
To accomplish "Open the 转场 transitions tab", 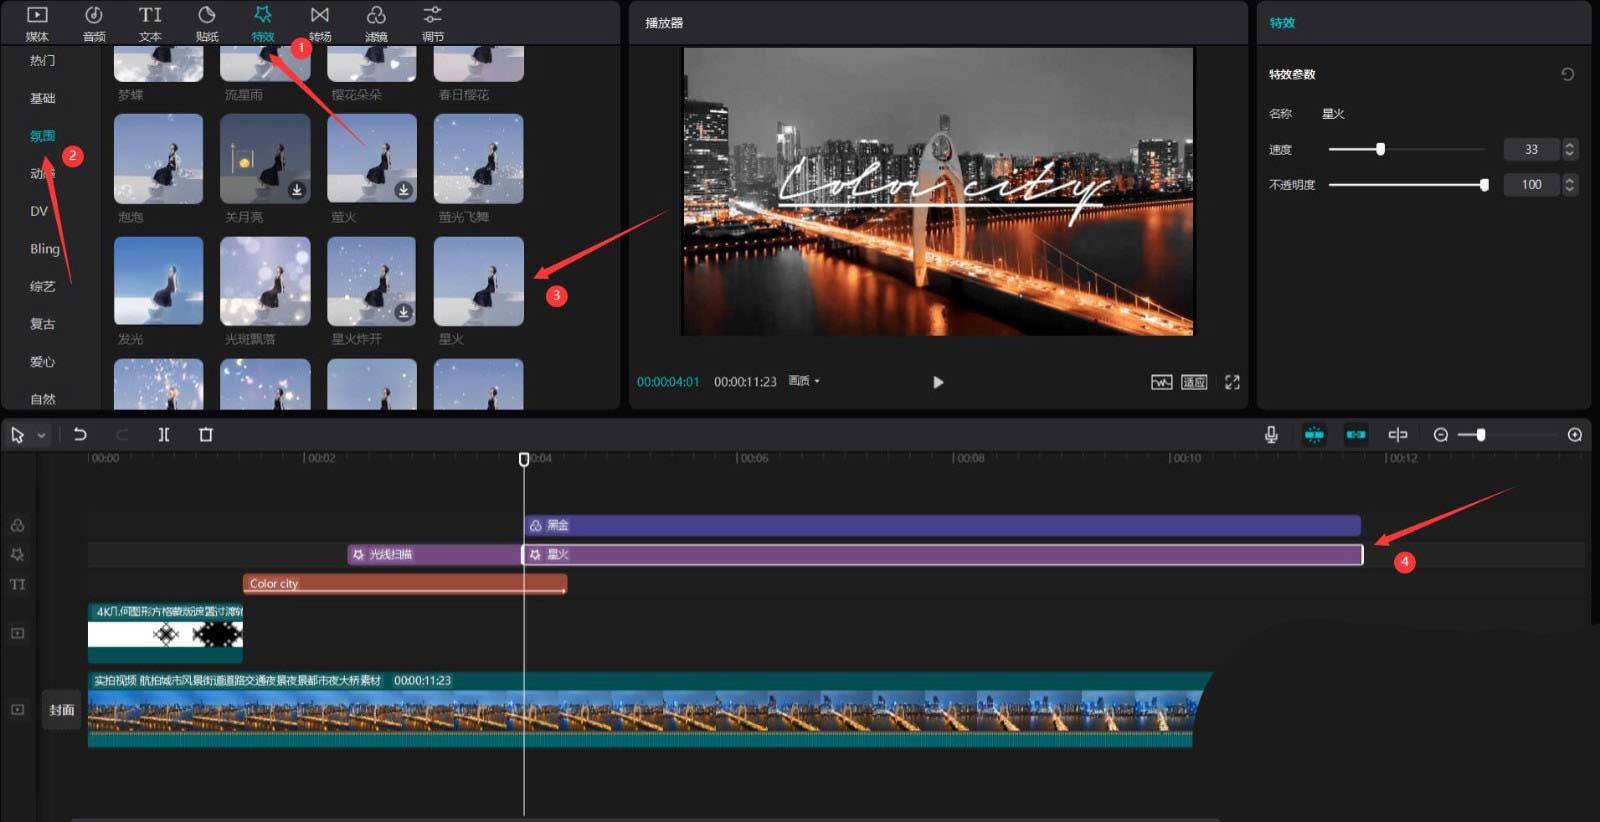I will pos(319,23).
